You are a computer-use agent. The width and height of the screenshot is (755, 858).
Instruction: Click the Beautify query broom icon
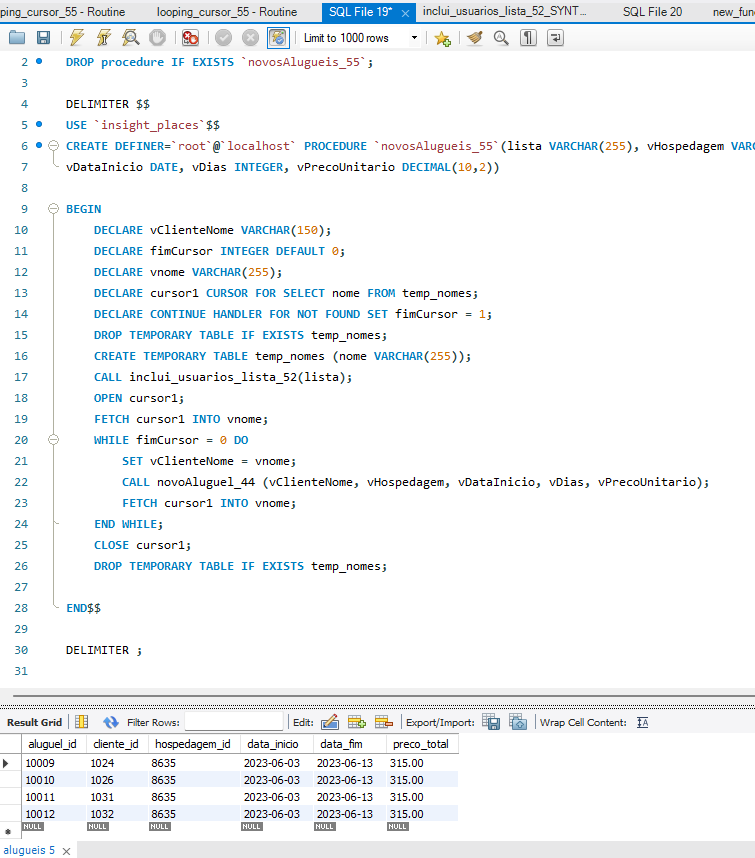click(475, 38)
